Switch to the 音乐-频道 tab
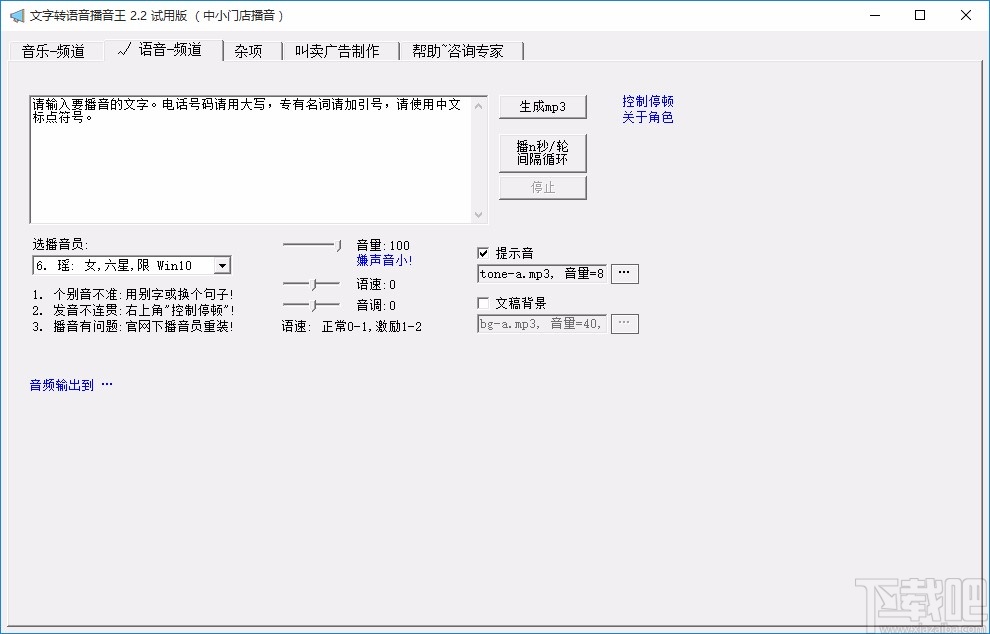The image size is (990, 634). click(x=55, y=50)
